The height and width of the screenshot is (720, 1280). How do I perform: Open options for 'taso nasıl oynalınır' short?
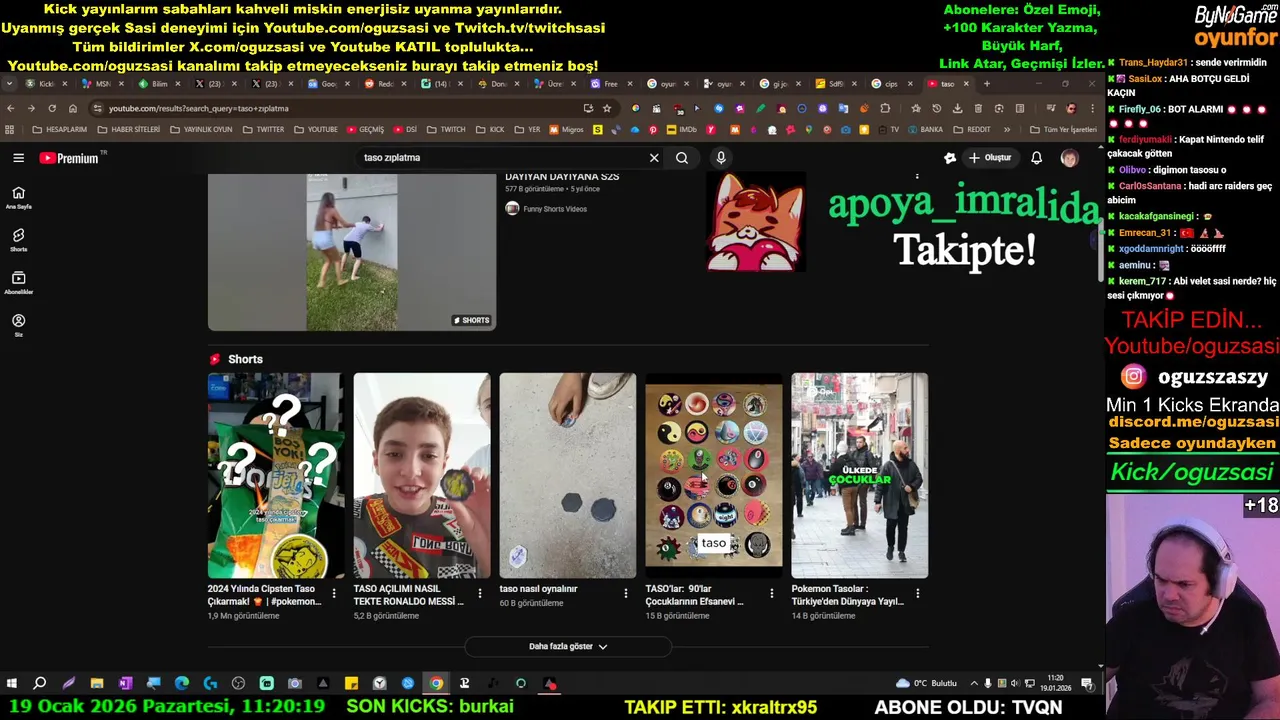pos(626,593)
